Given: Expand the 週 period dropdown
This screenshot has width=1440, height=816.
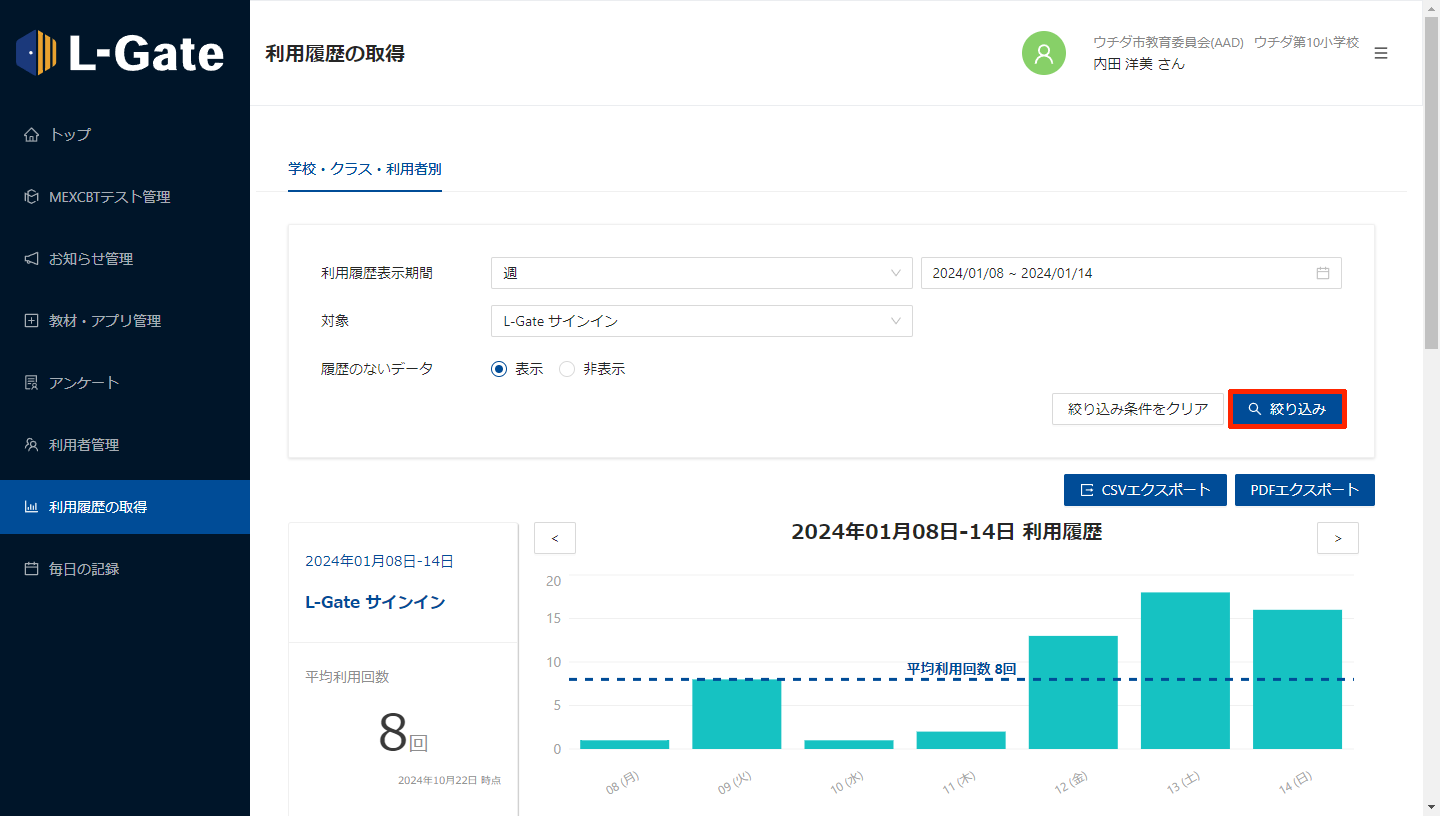Looking at the screenshot, I should coord(701,273).
